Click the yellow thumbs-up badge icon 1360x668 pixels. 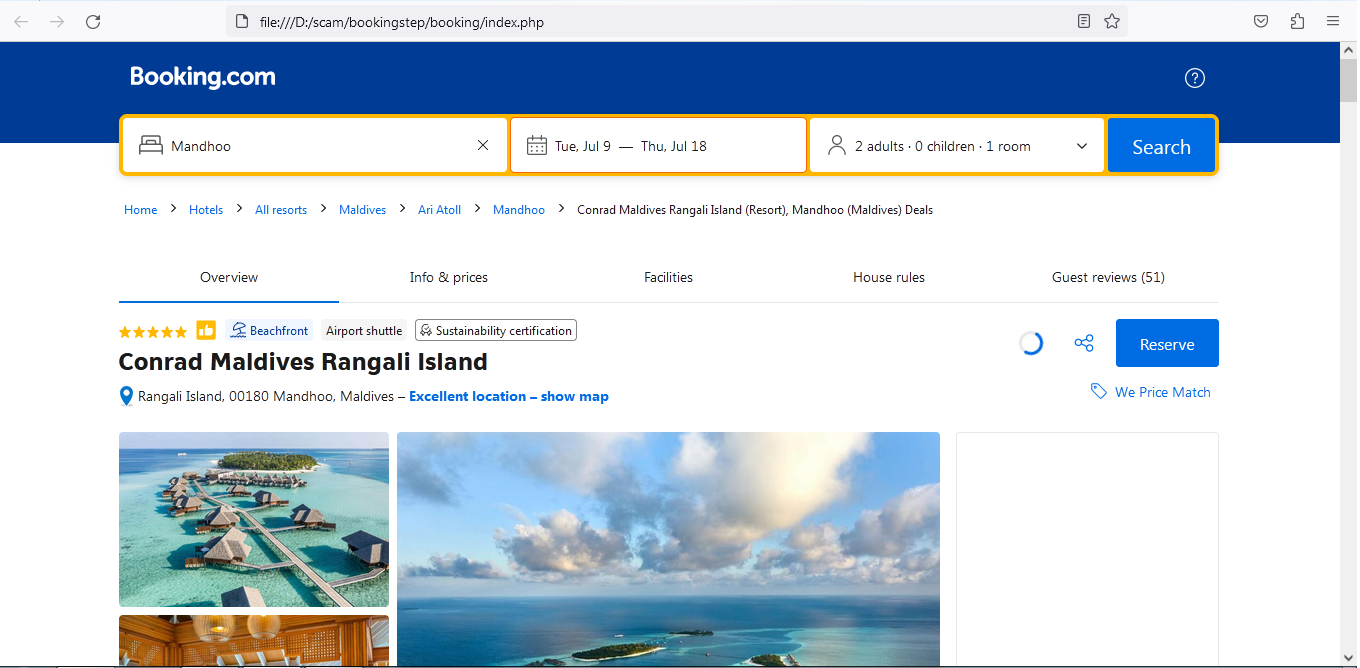[x=206, y=330]
